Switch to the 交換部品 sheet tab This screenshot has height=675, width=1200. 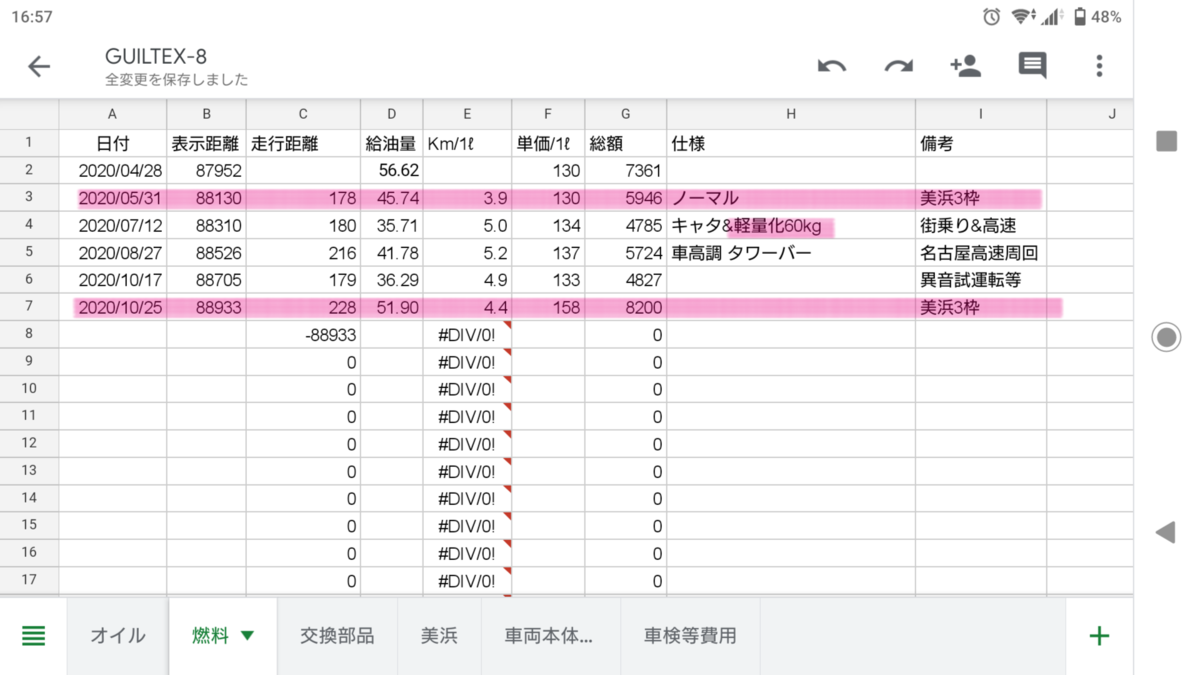tap(337, 635)
